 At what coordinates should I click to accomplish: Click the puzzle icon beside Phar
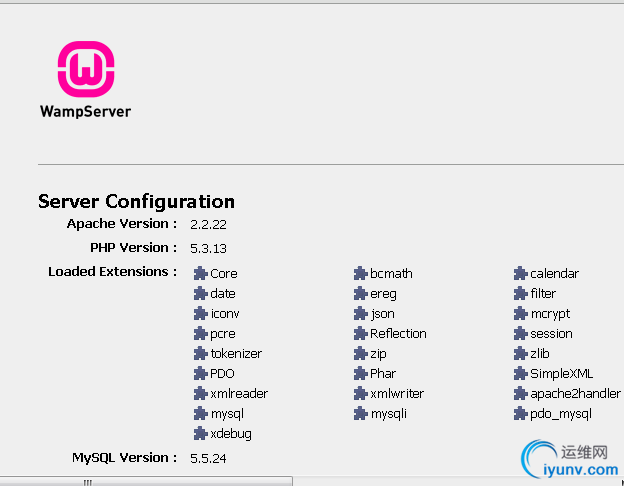pyautogui.click(x=361, y=373)
